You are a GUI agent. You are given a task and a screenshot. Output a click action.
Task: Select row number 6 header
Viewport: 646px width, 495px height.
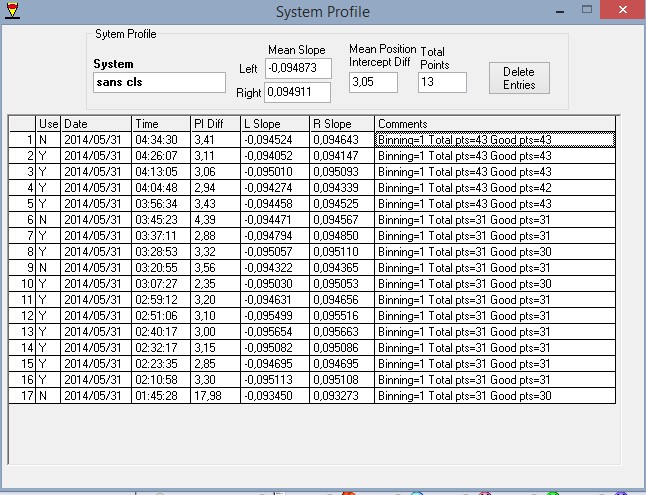coord(22,220)
